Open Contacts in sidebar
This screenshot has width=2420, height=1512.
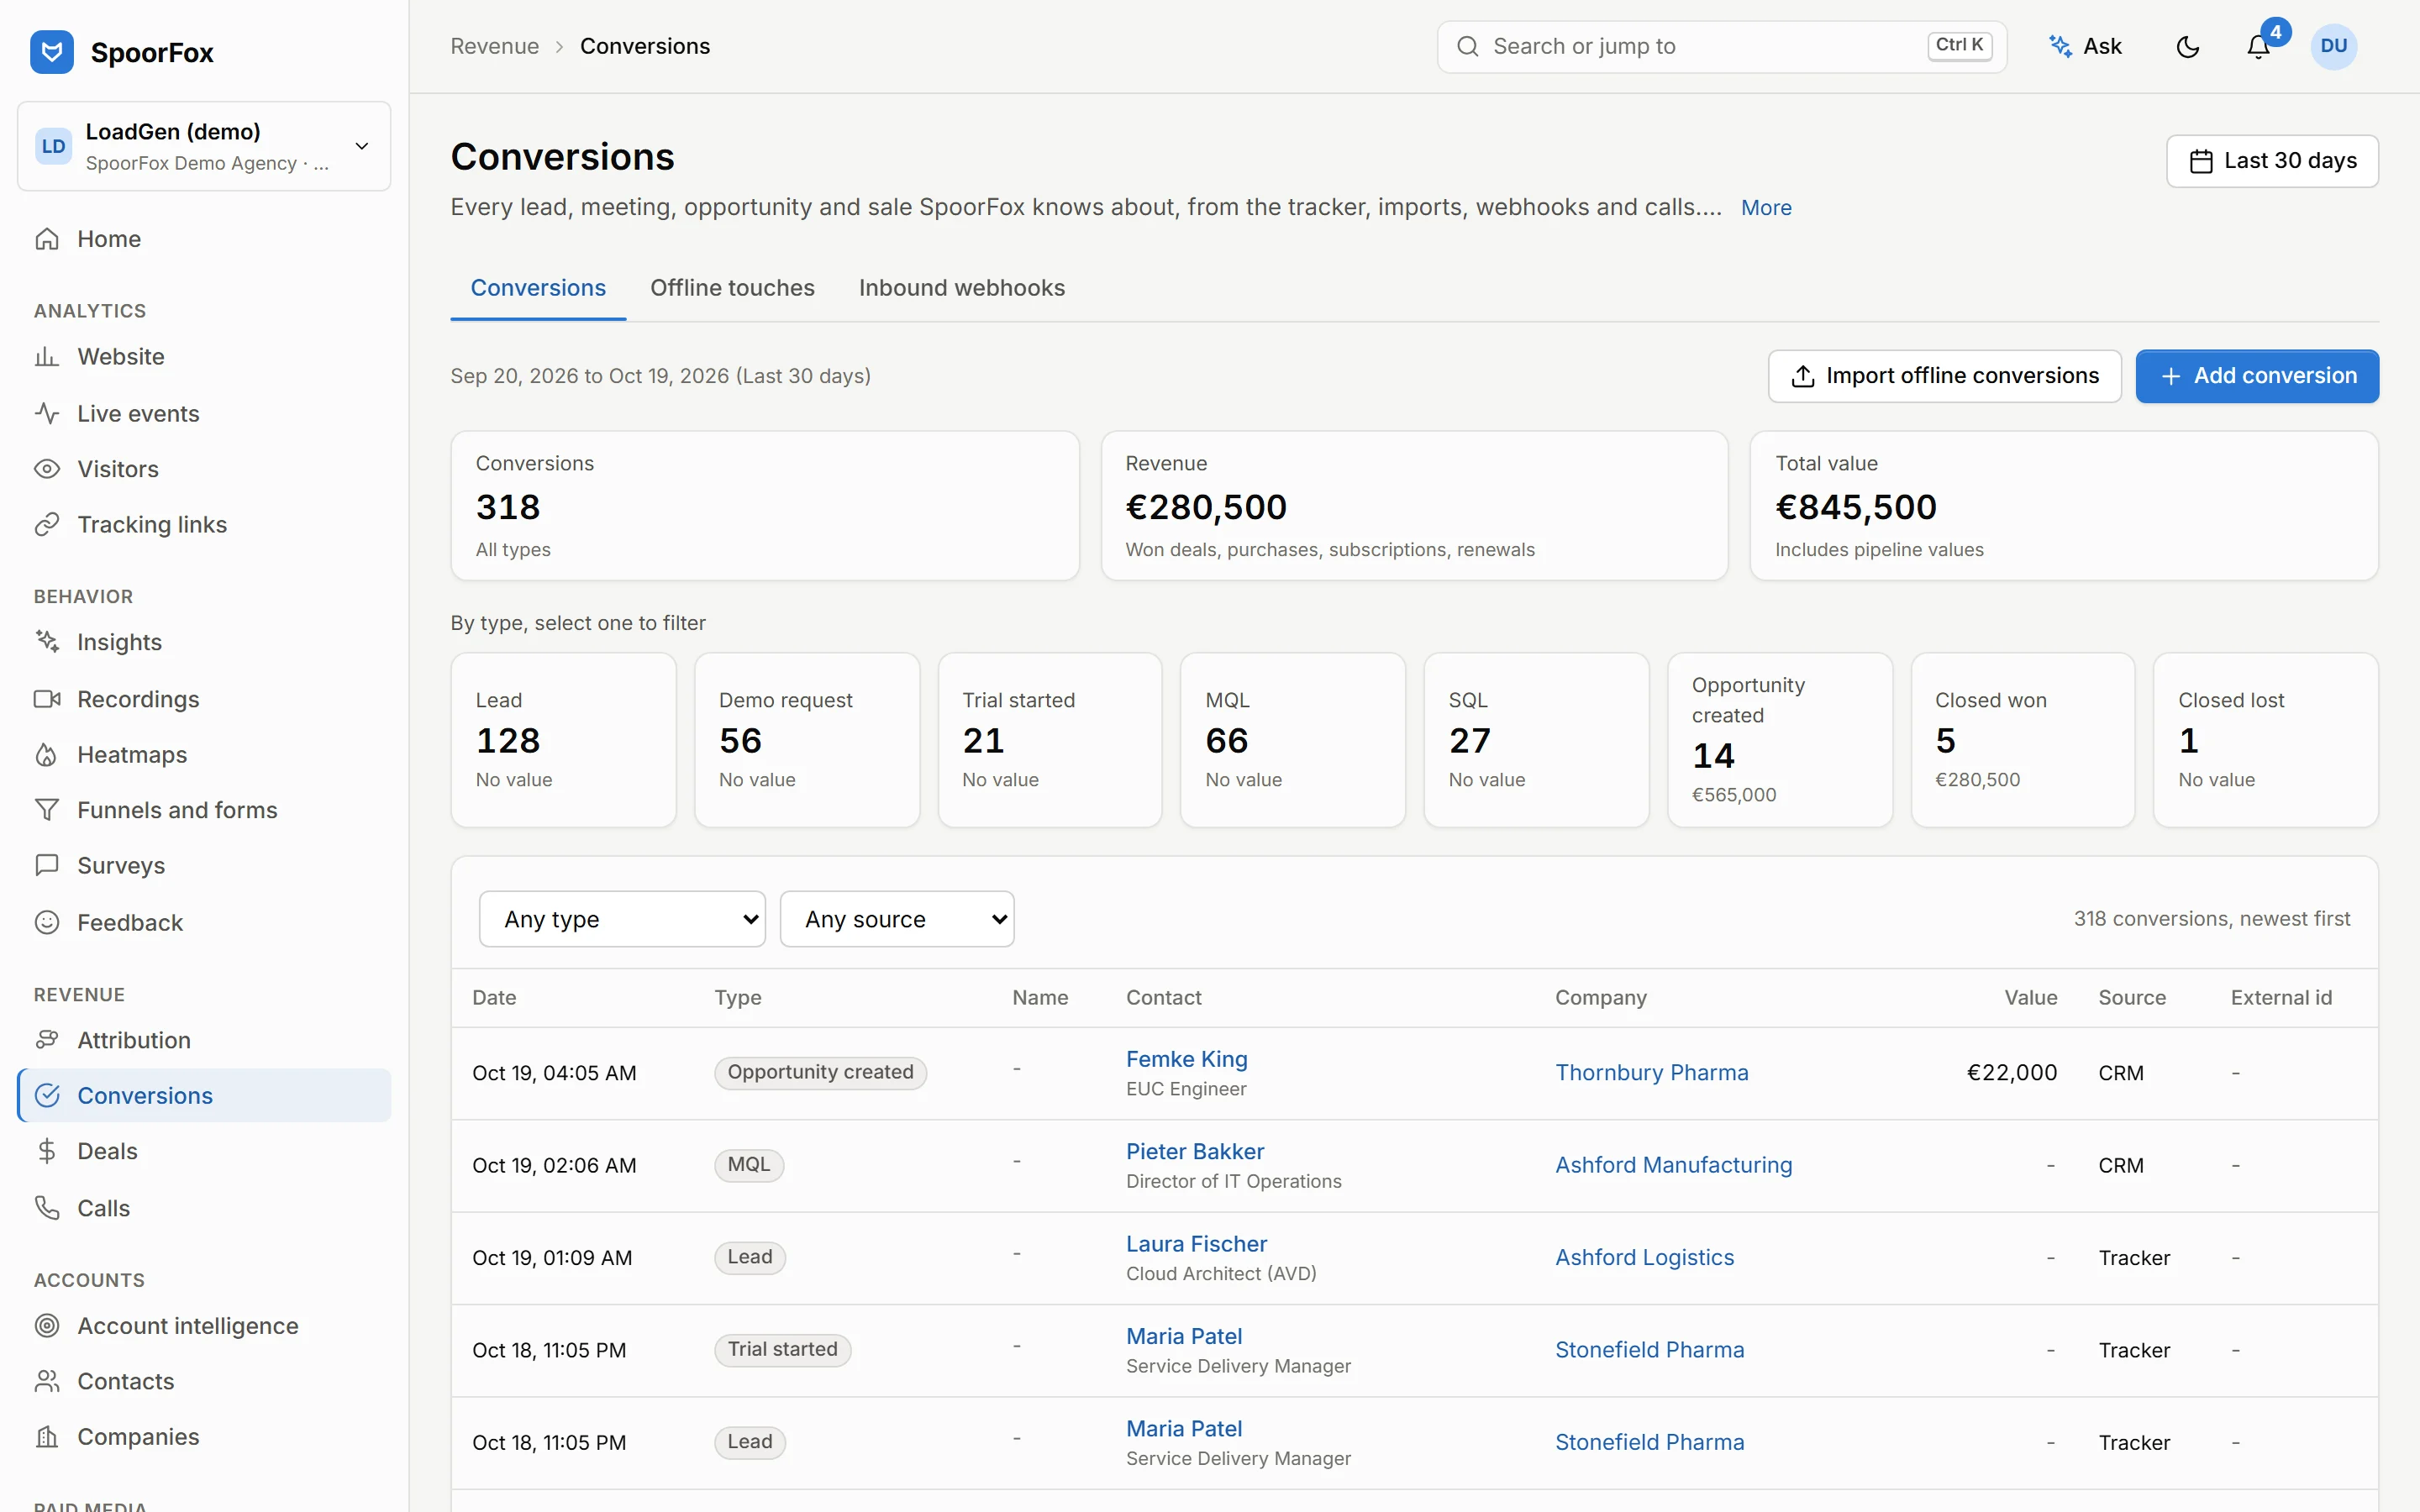click(204, 1381)
